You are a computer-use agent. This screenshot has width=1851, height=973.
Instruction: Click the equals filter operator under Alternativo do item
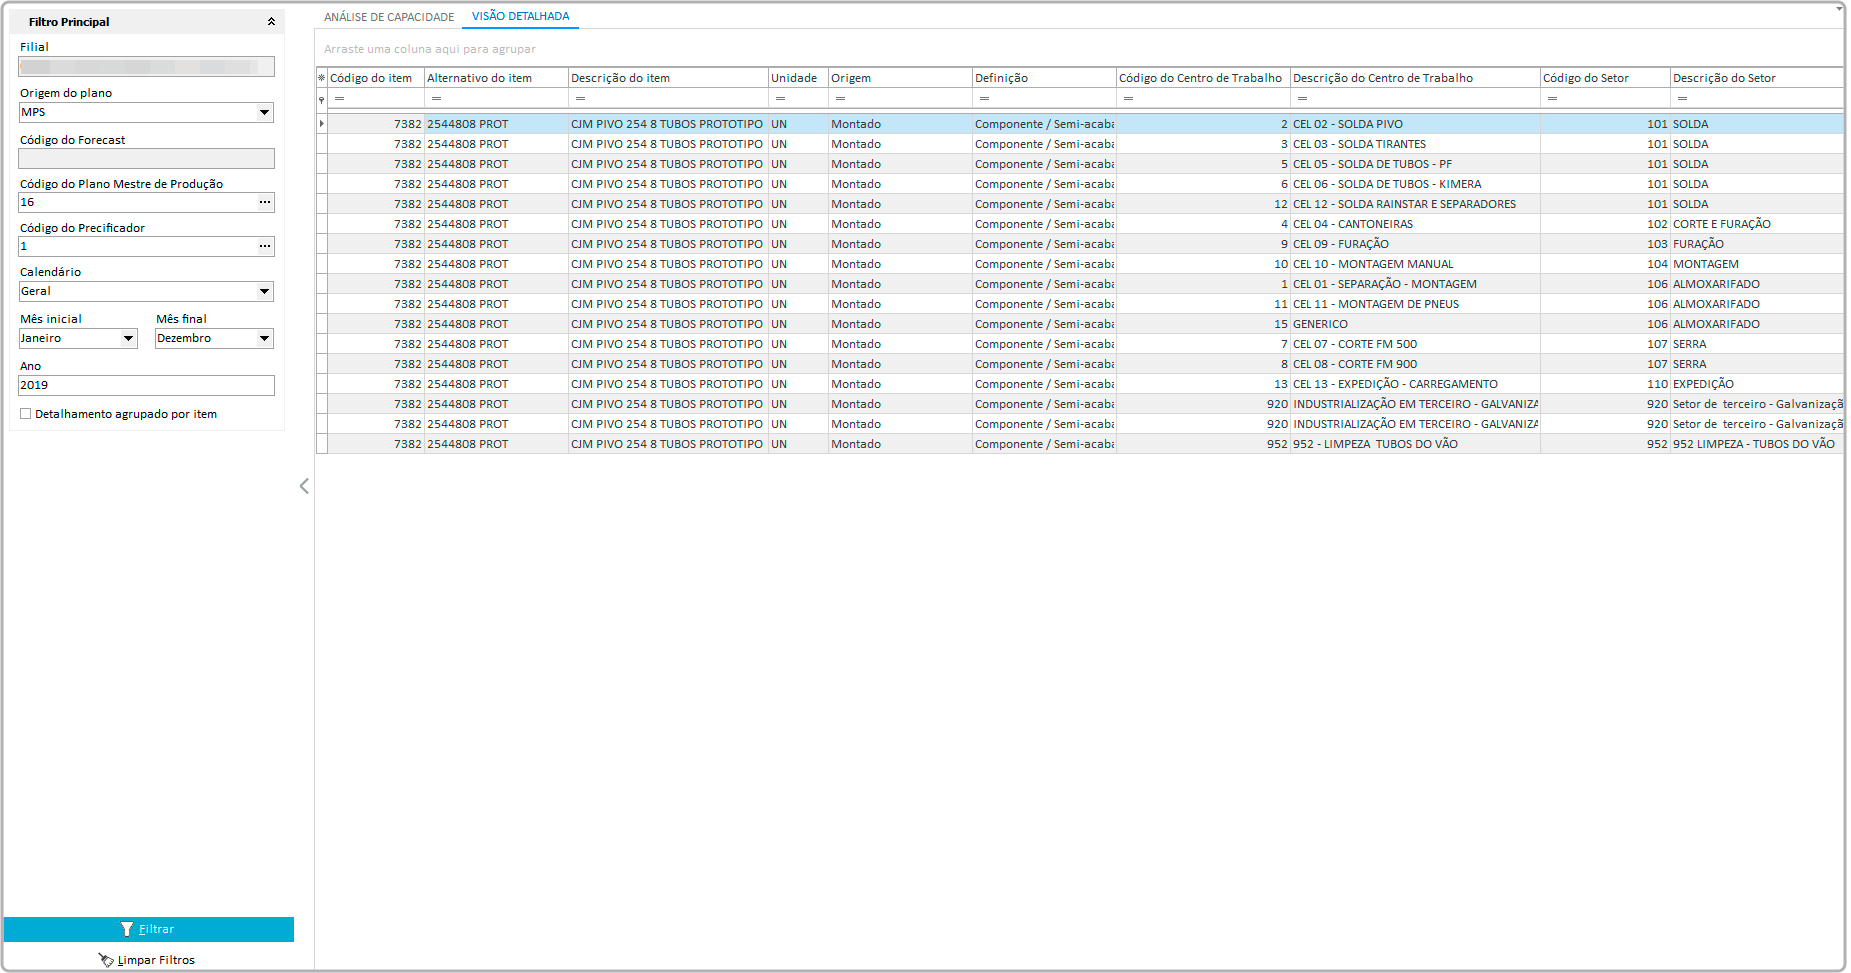pyautogui.click(x=436, y=98)
